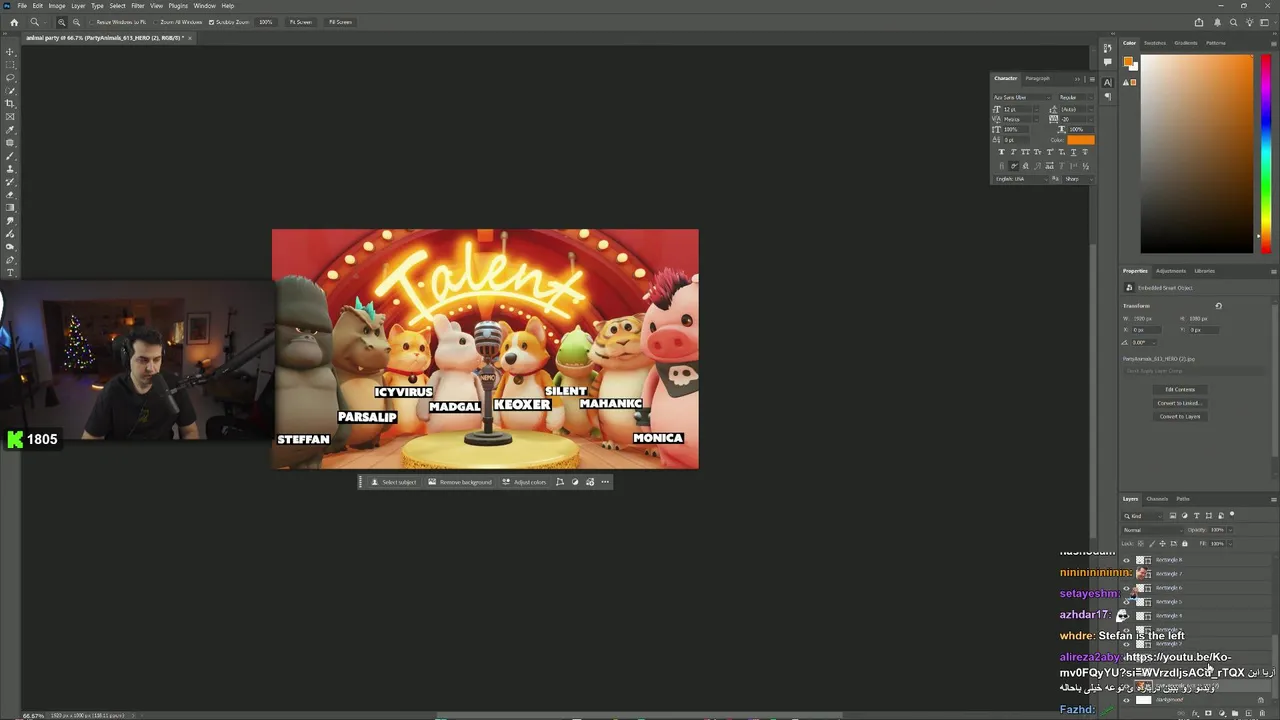1280x720 pixels.
Task: Open the Comments panel icon in dock
Action: tap(1107, 61)
